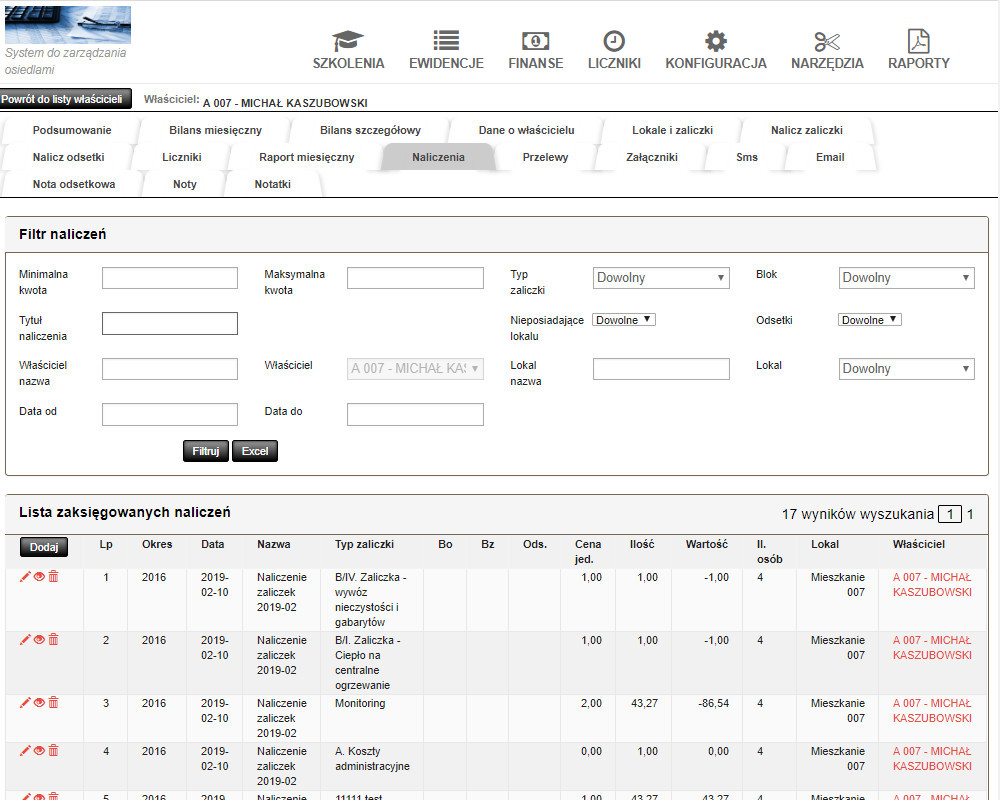
Task: Click the Excel export button
Action: coord(255,451)
